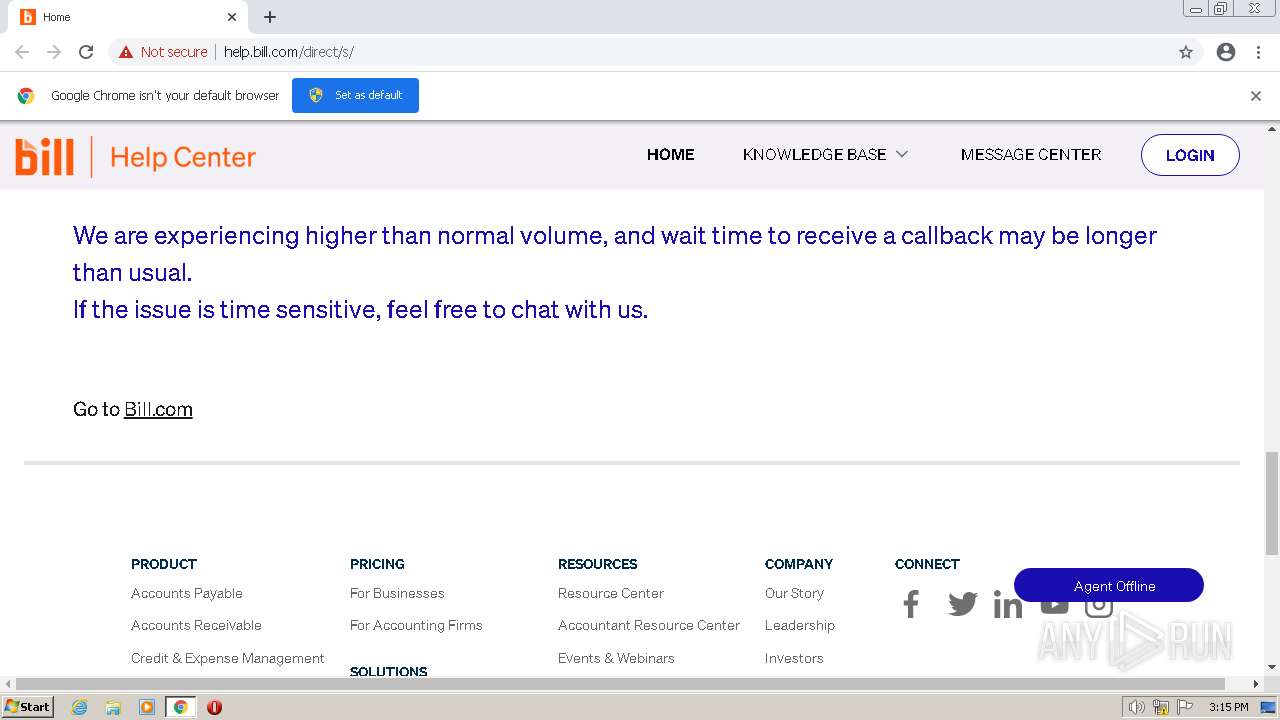Open For Businesses pricing link
This screenshot has height=720, width=1280.
point(397,593)
